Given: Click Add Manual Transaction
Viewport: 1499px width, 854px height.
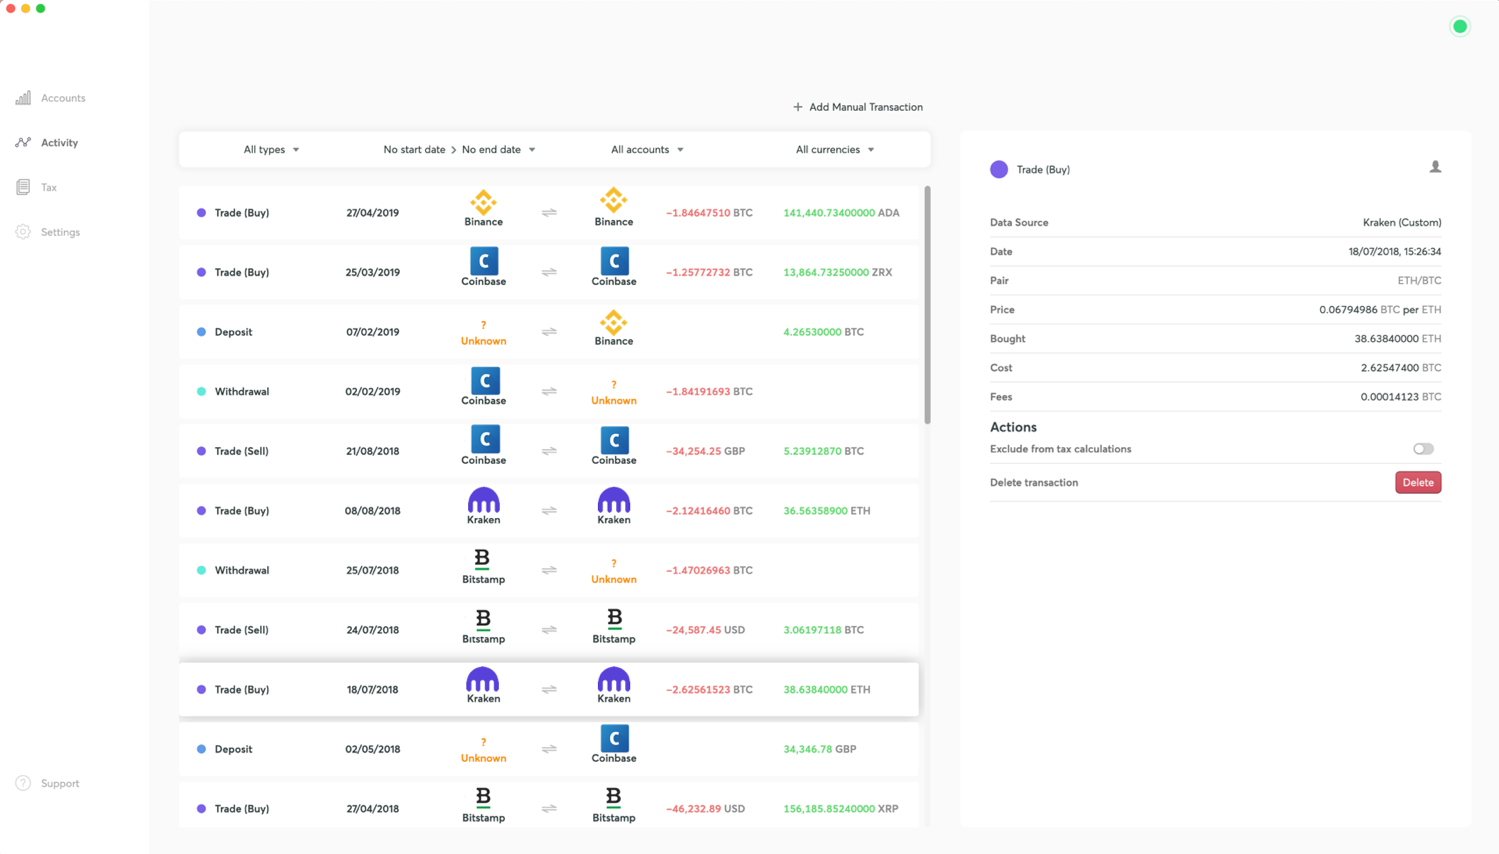Looking at the screenshot, I should [x=857, y=107].
